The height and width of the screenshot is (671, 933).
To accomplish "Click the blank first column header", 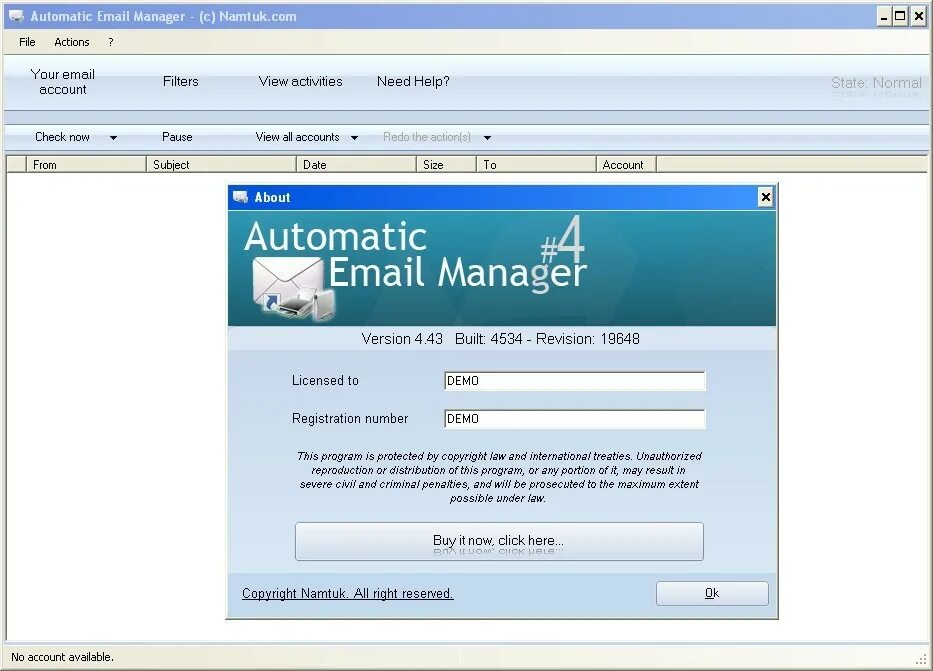I will click(17, 165).
